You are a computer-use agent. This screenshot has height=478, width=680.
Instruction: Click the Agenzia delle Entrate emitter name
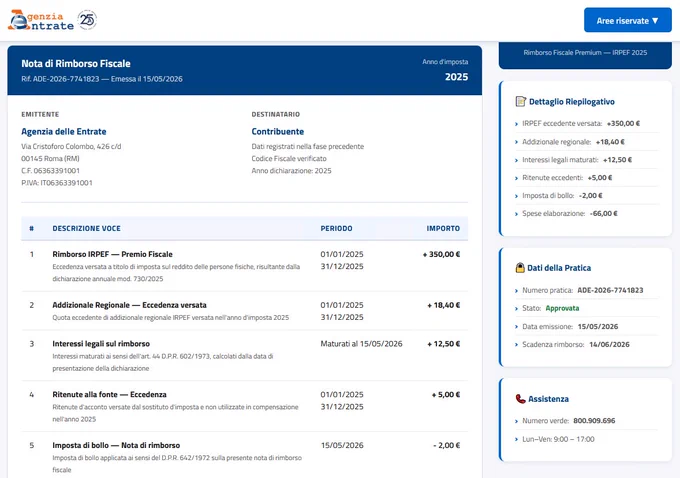click(64, 131)
